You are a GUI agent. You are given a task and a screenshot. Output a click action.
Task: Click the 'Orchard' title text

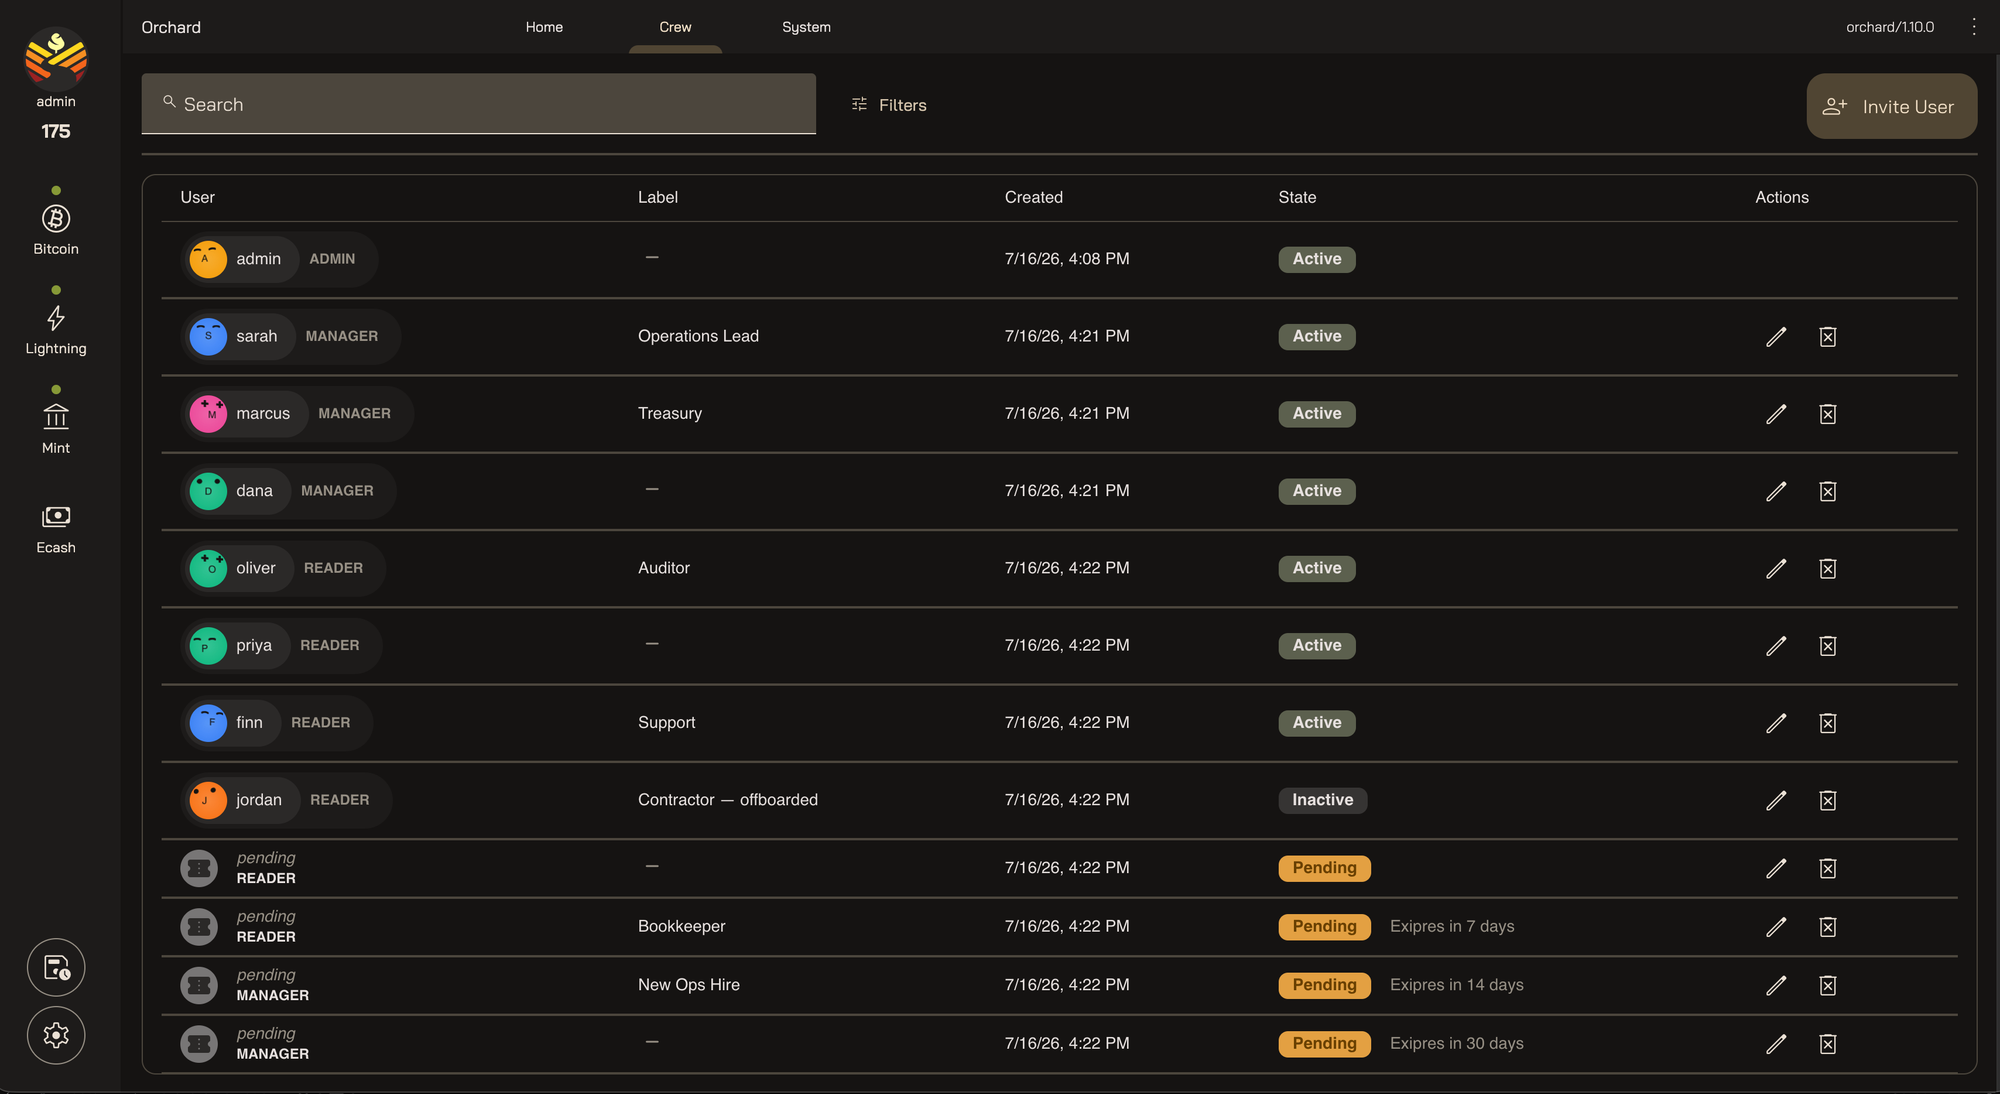pos(171,27)
